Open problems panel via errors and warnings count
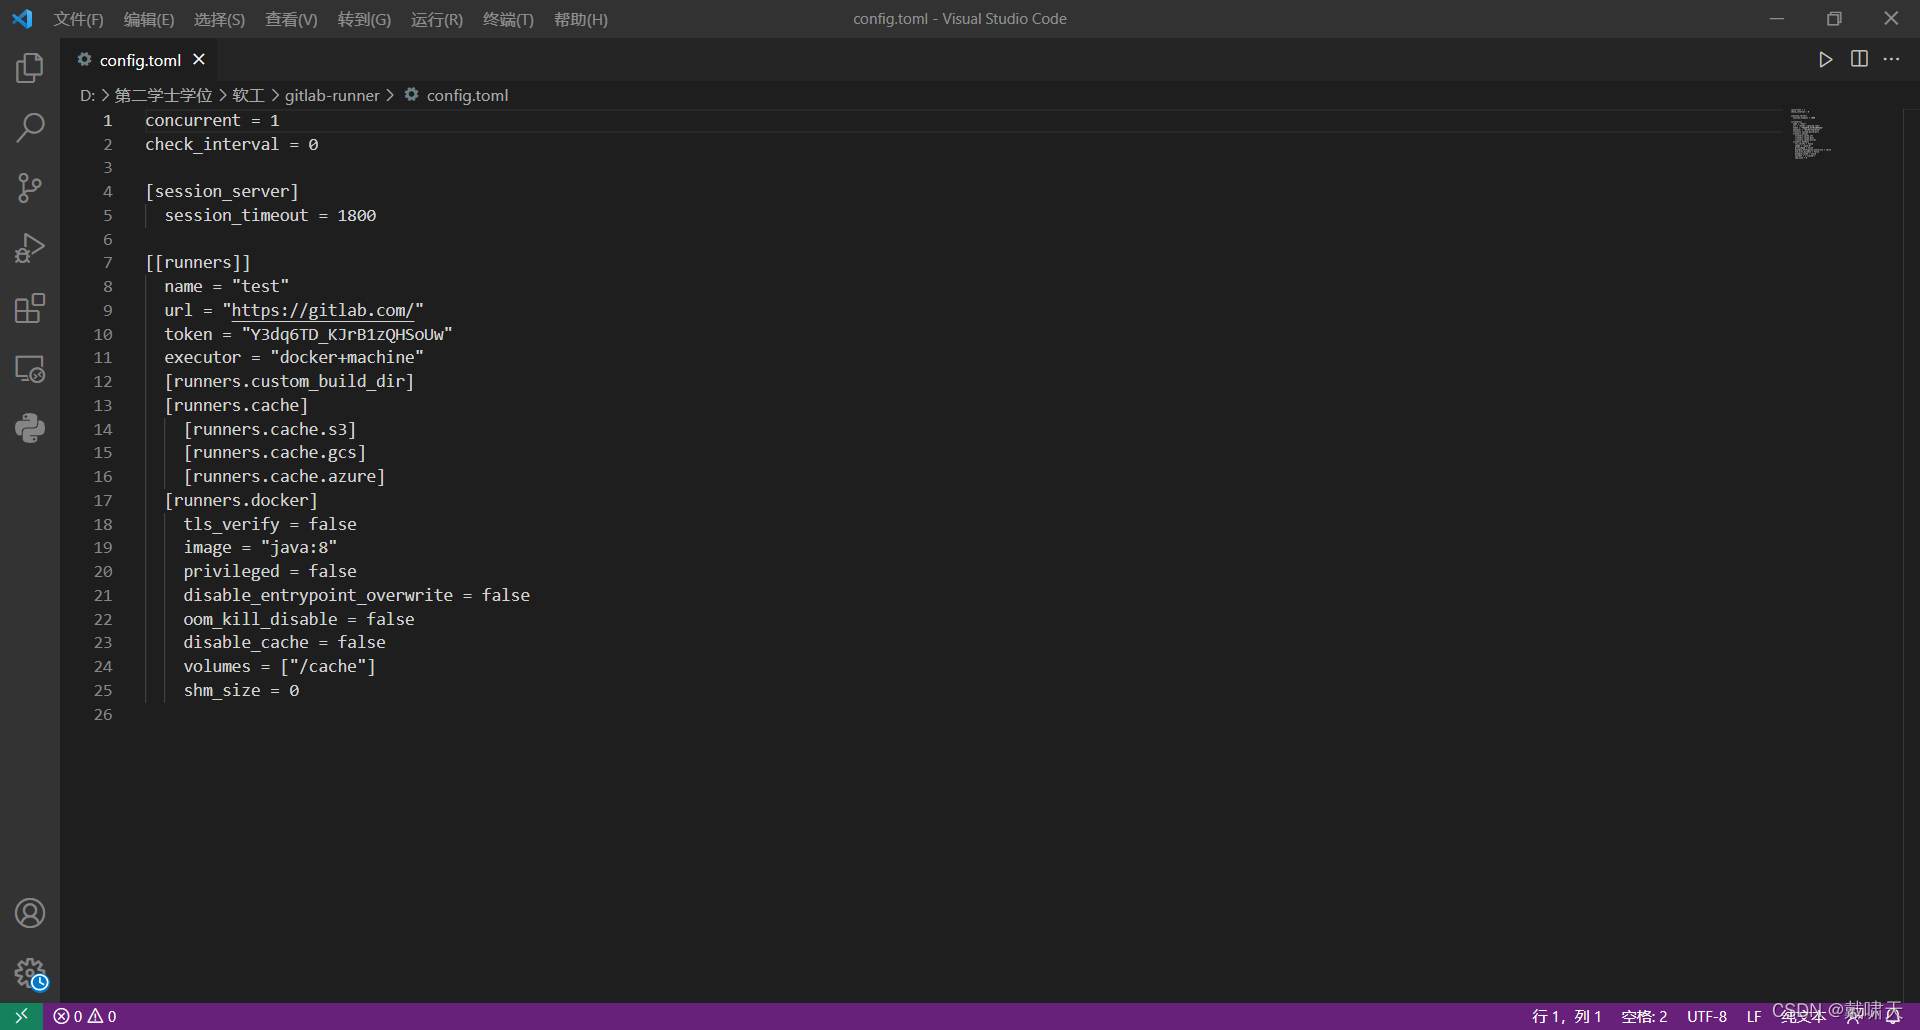This screenshot has height=1030, width=1920. 85,1016
